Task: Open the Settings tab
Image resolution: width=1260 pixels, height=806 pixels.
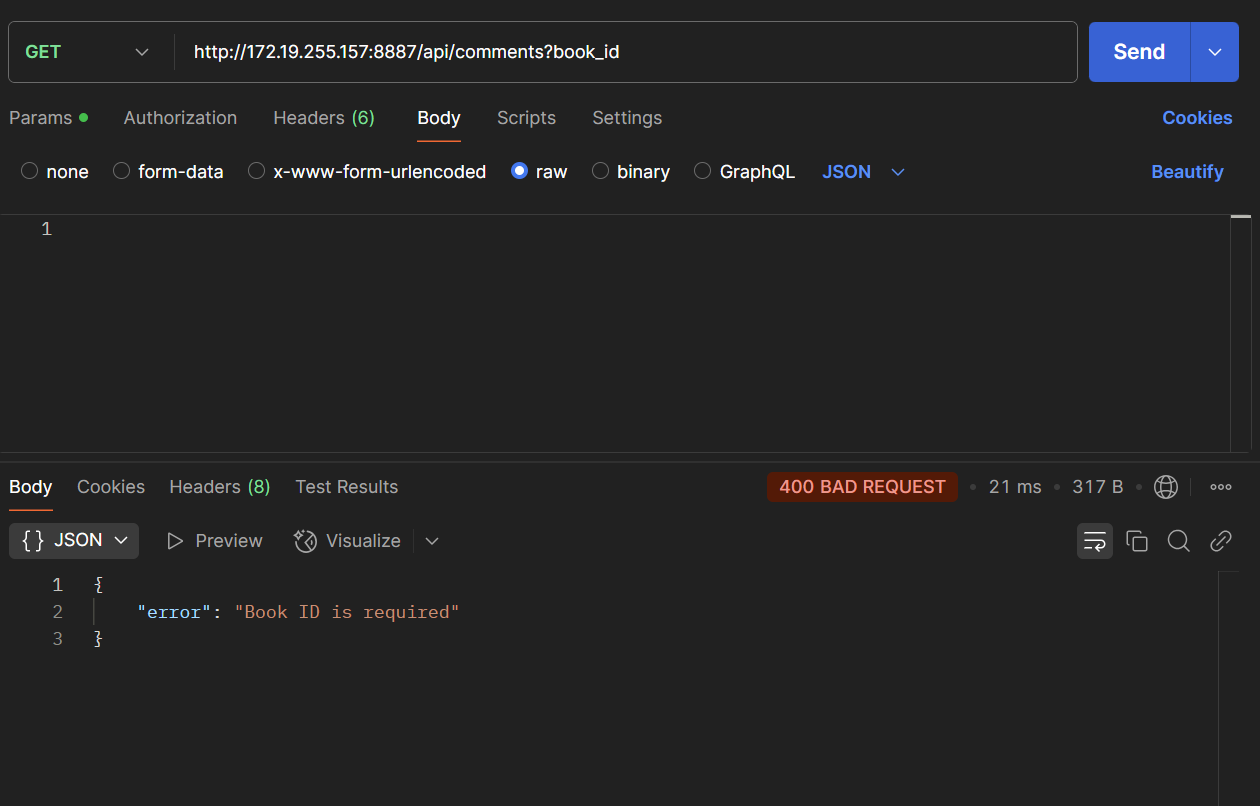Action: [627, 118]
